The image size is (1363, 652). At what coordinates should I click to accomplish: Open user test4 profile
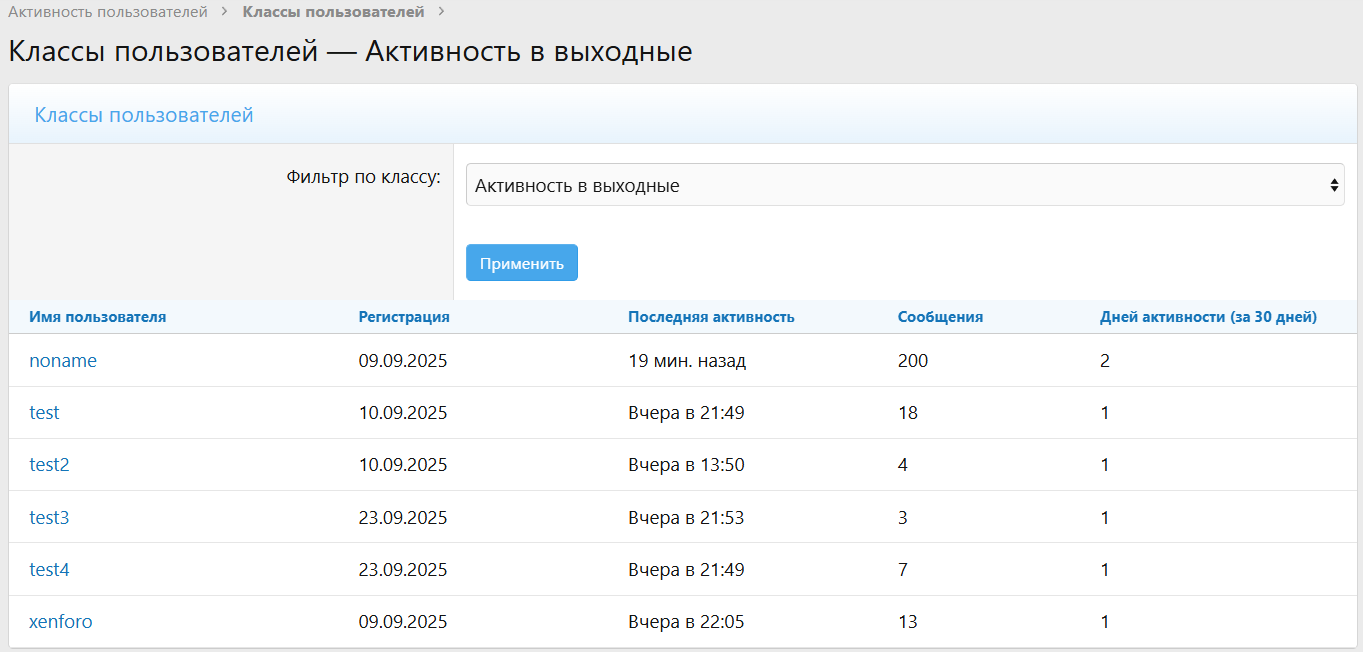[49, 570]
